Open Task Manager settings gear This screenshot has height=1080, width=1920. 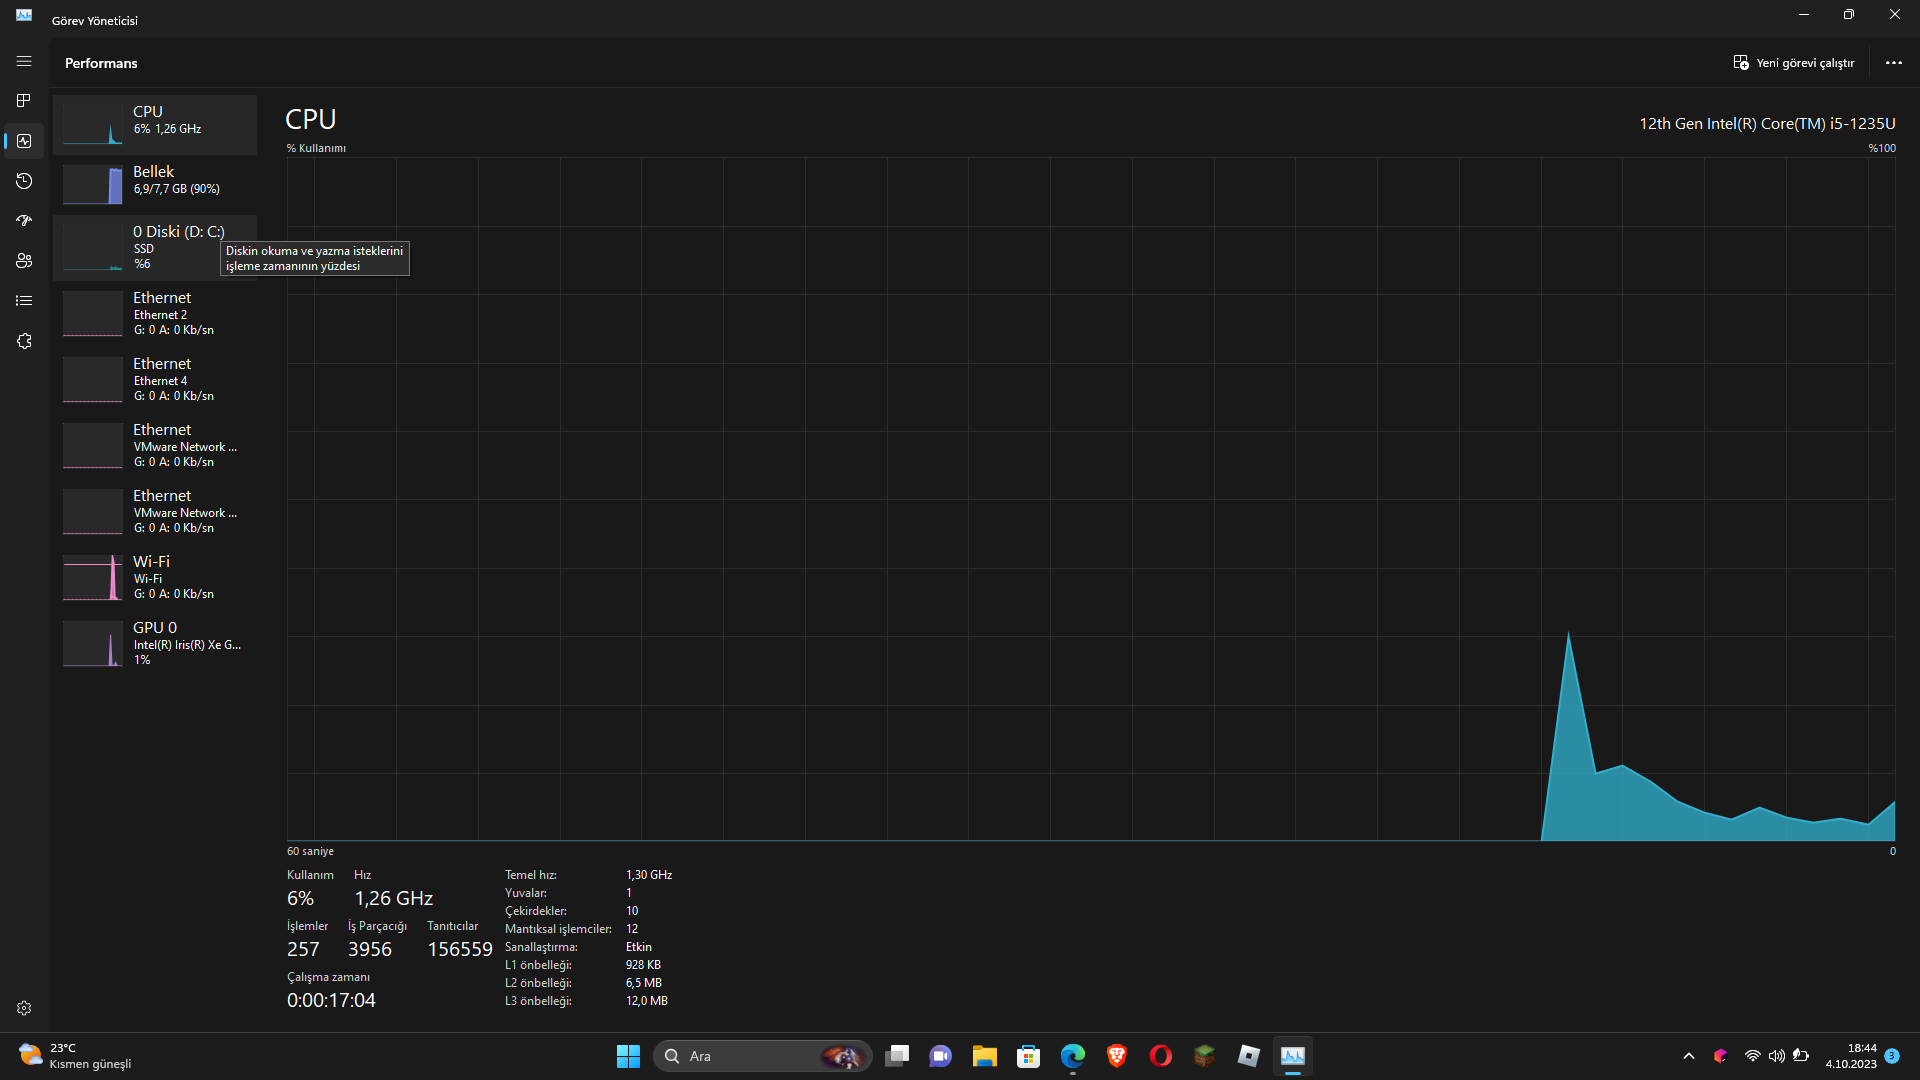coord(24,1008)
